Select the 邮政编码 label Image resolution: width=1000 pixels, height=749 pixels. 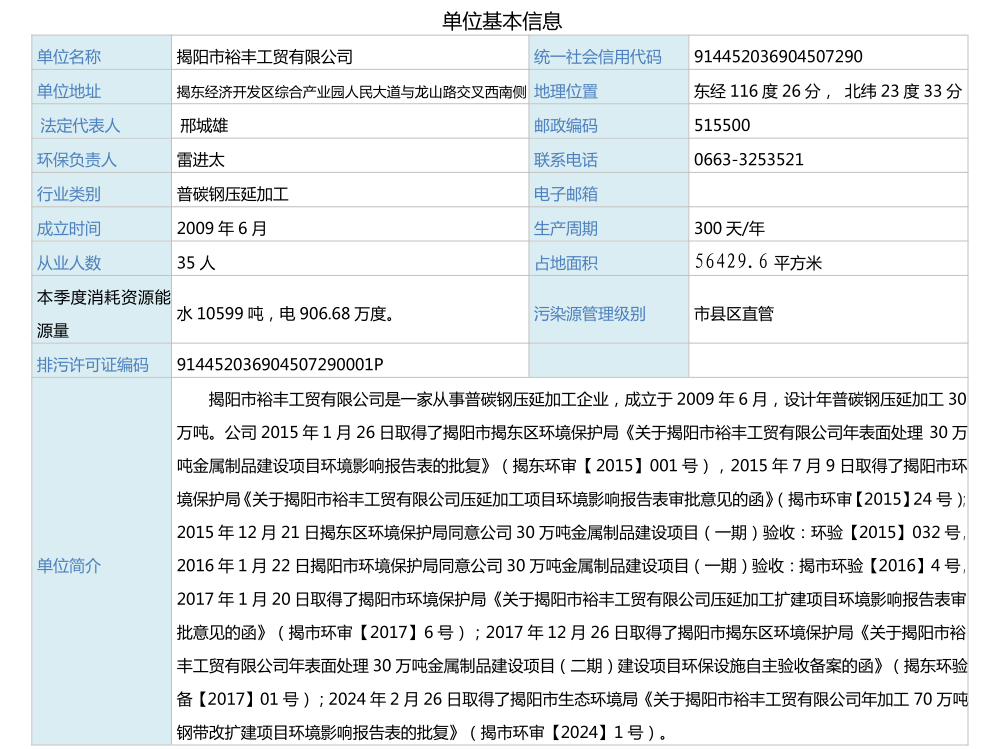coord(566,126)
